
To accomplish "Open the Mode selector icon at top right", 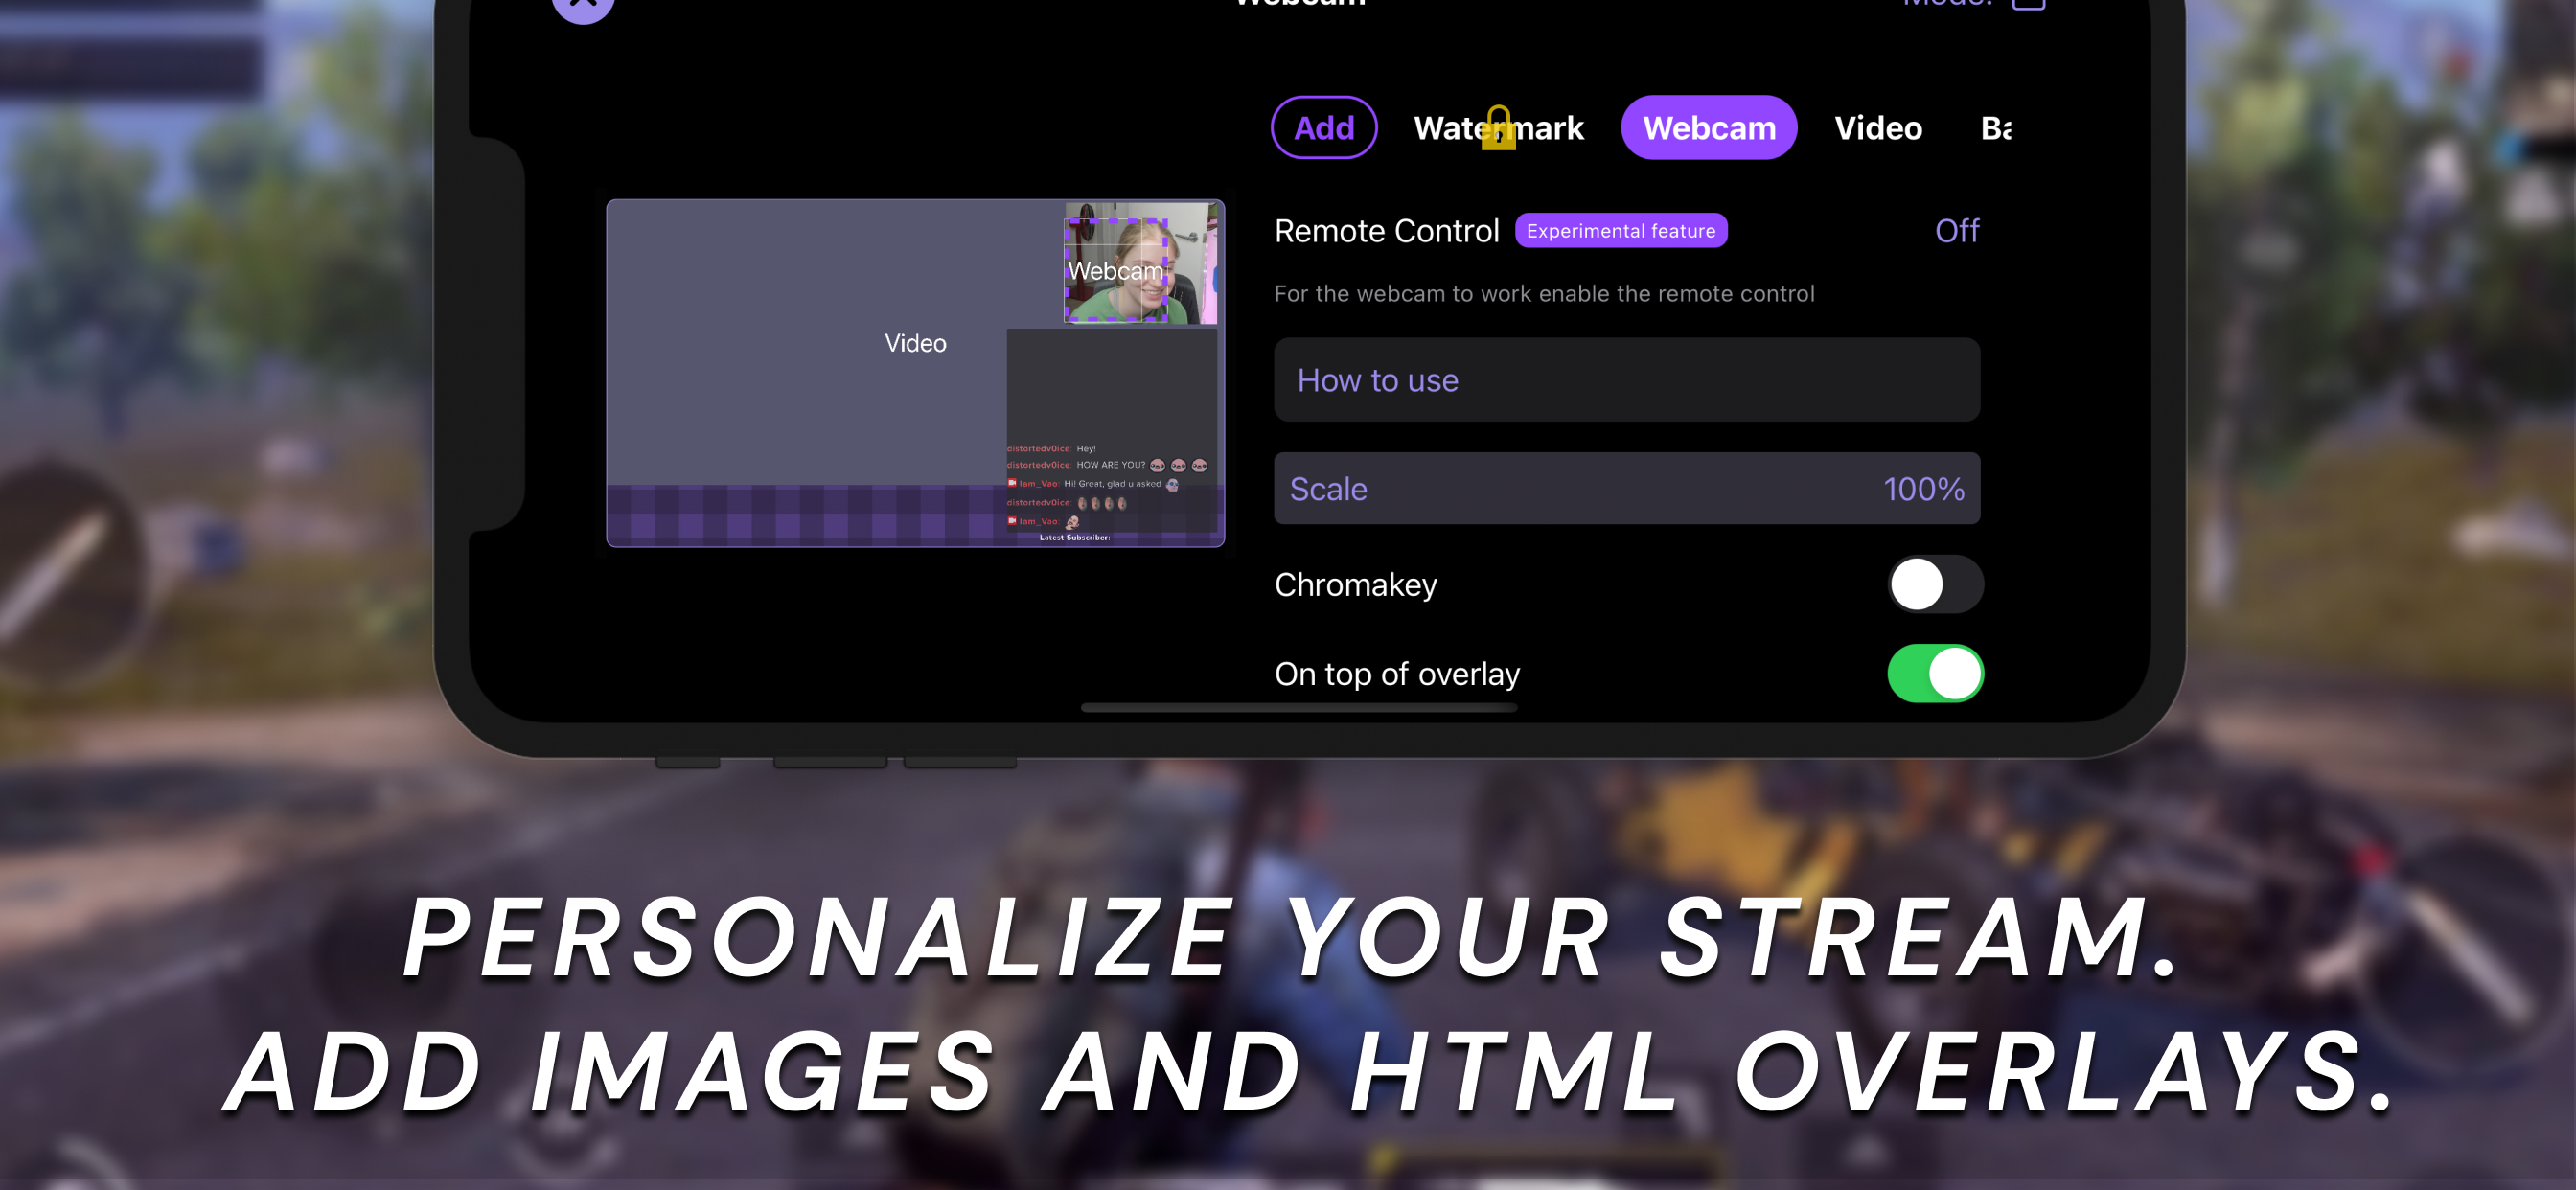I will point(2030,6).
